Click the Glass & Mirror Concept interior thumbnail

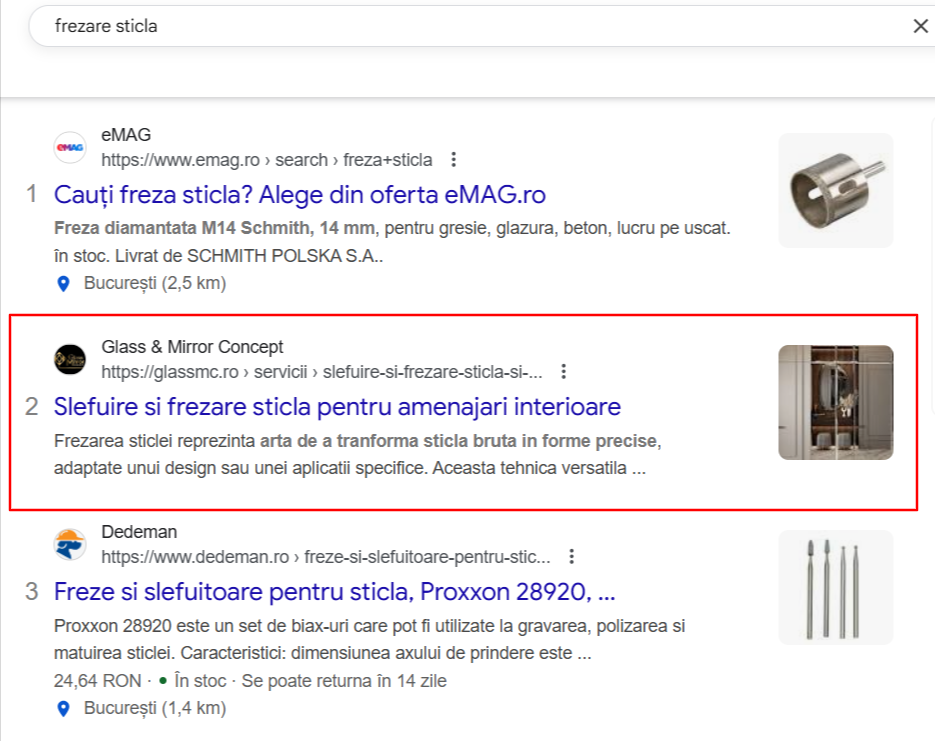(835, 402)
